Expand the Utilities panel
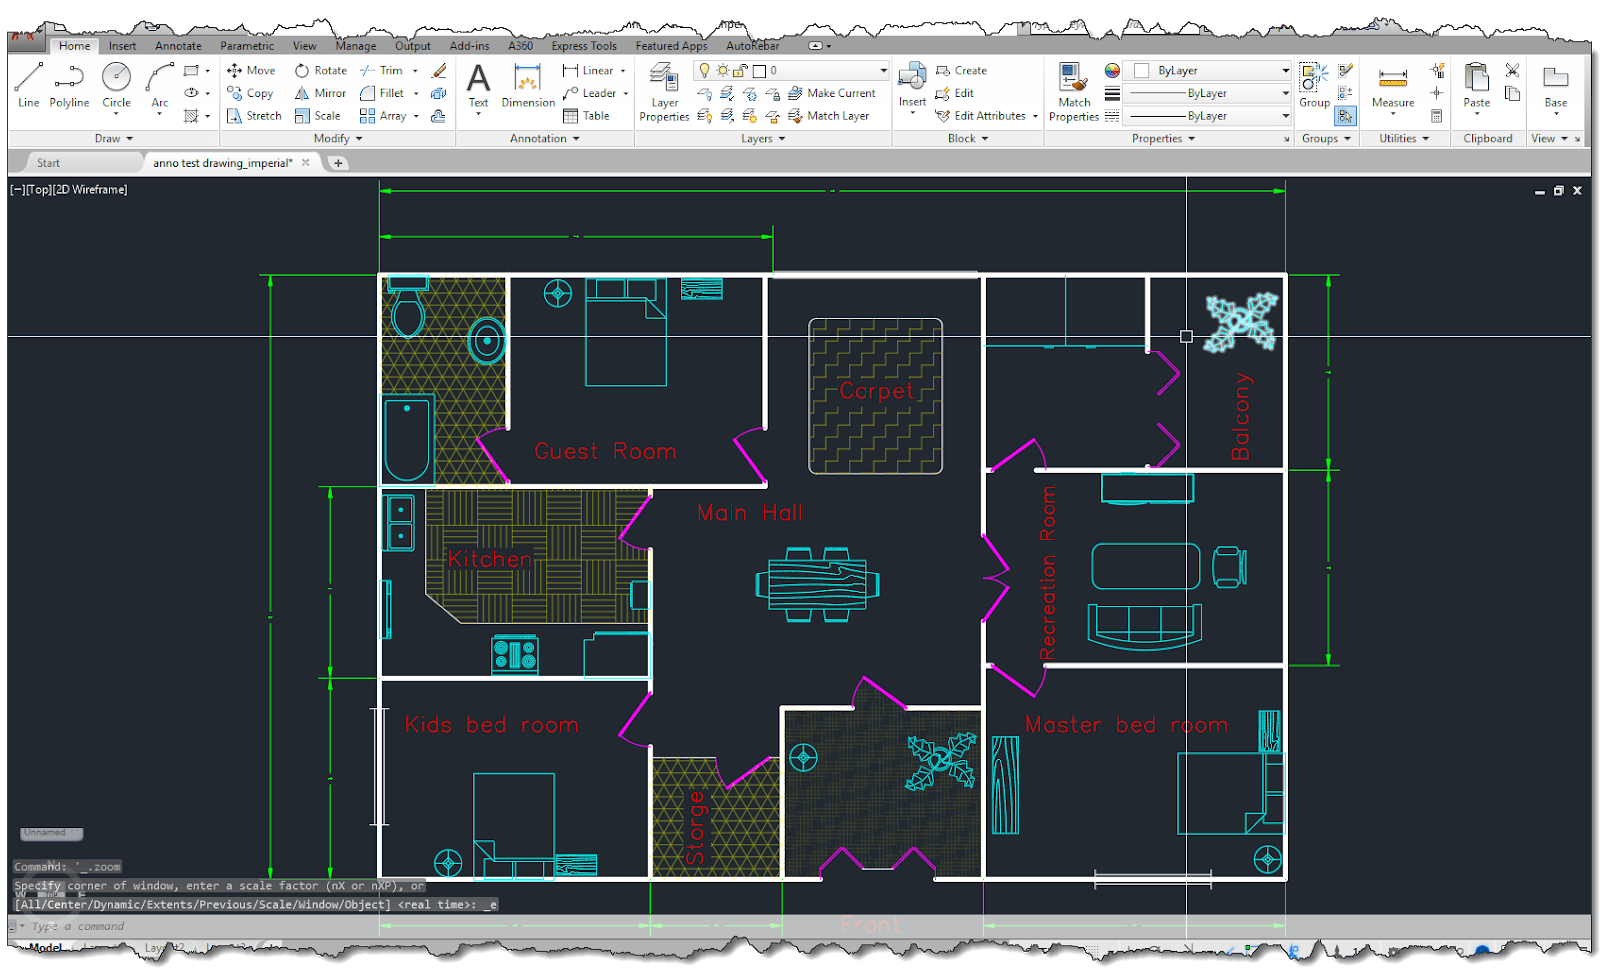Viewport: 1600px width, 968px height. [1404, 139]
